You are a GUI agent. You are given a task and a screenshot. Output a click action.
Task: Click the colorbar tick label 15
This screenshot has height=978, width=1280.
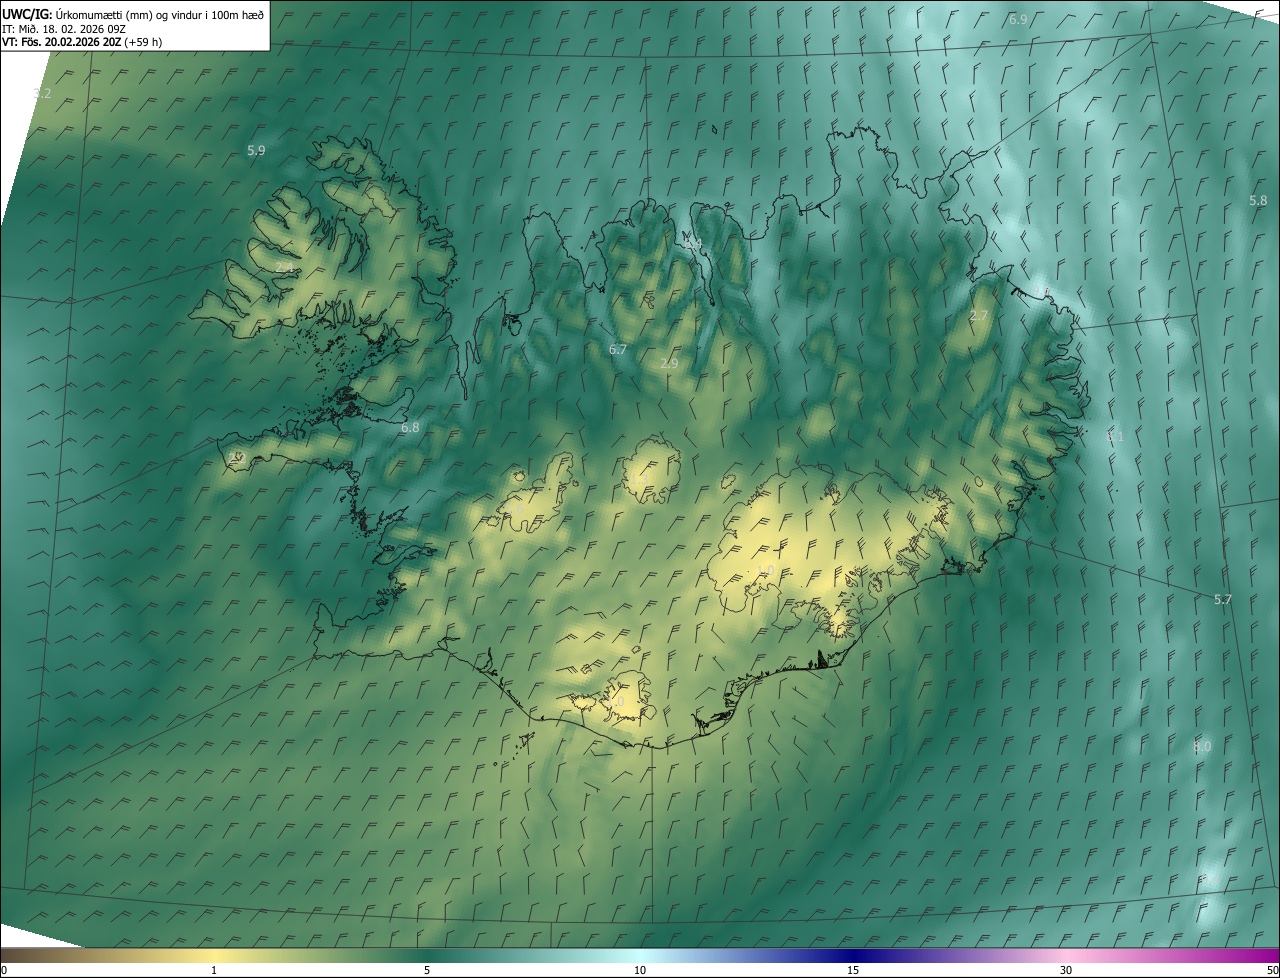point(853,970)
